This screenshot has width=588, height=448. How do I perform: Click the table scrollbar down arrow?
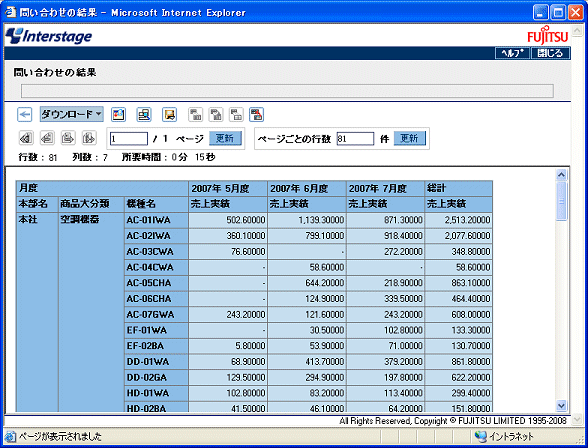pos(561,405)
